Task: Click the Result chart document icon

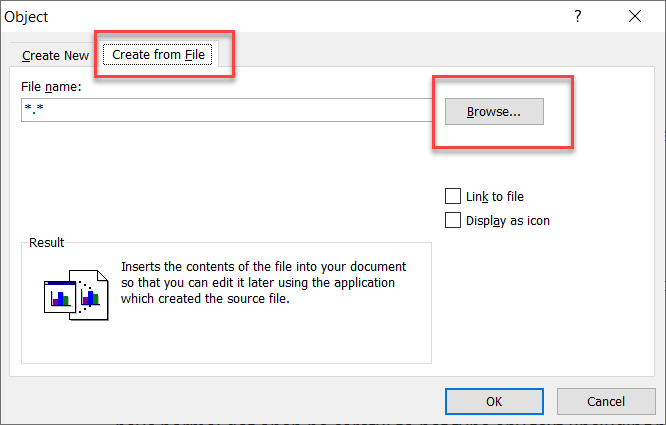Action: coord(76,295)
